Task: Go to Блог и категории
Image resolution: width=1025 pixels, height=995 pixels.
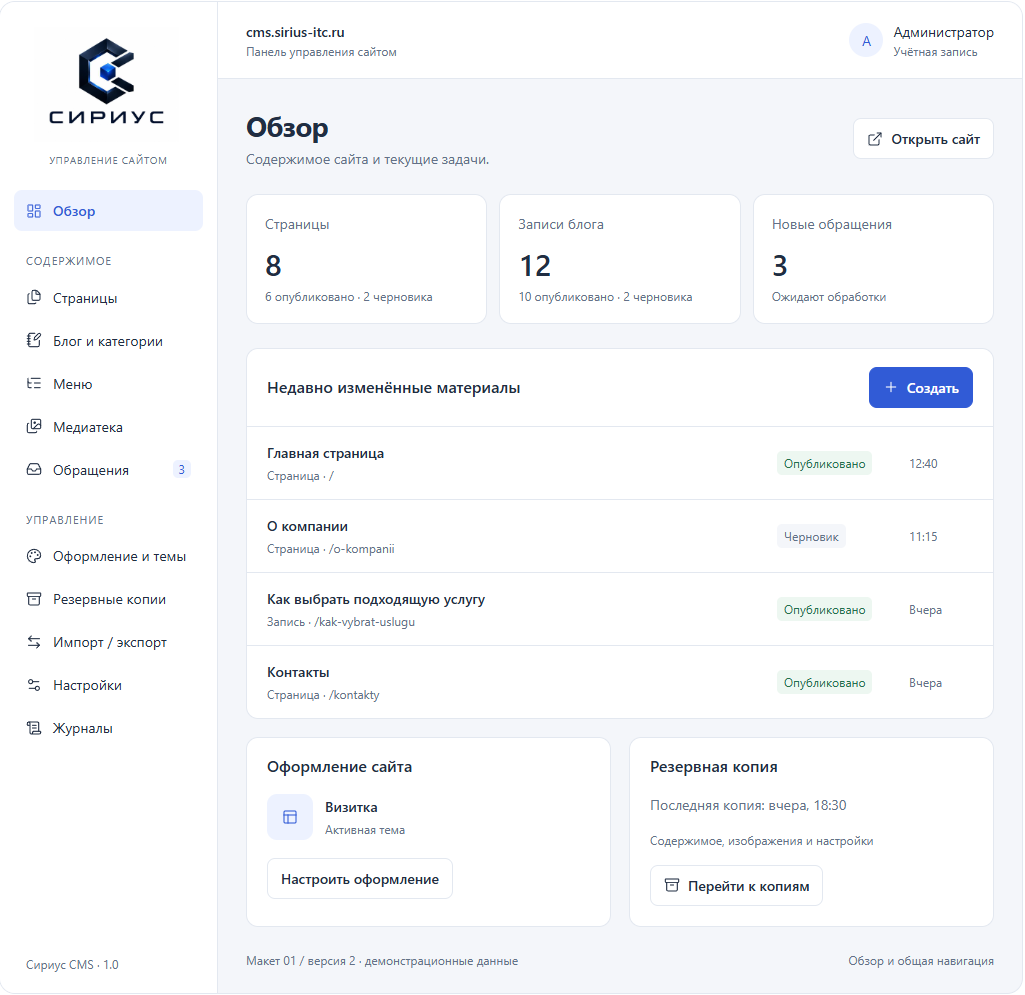Action: pyautogui.click(x=109, y=341)
